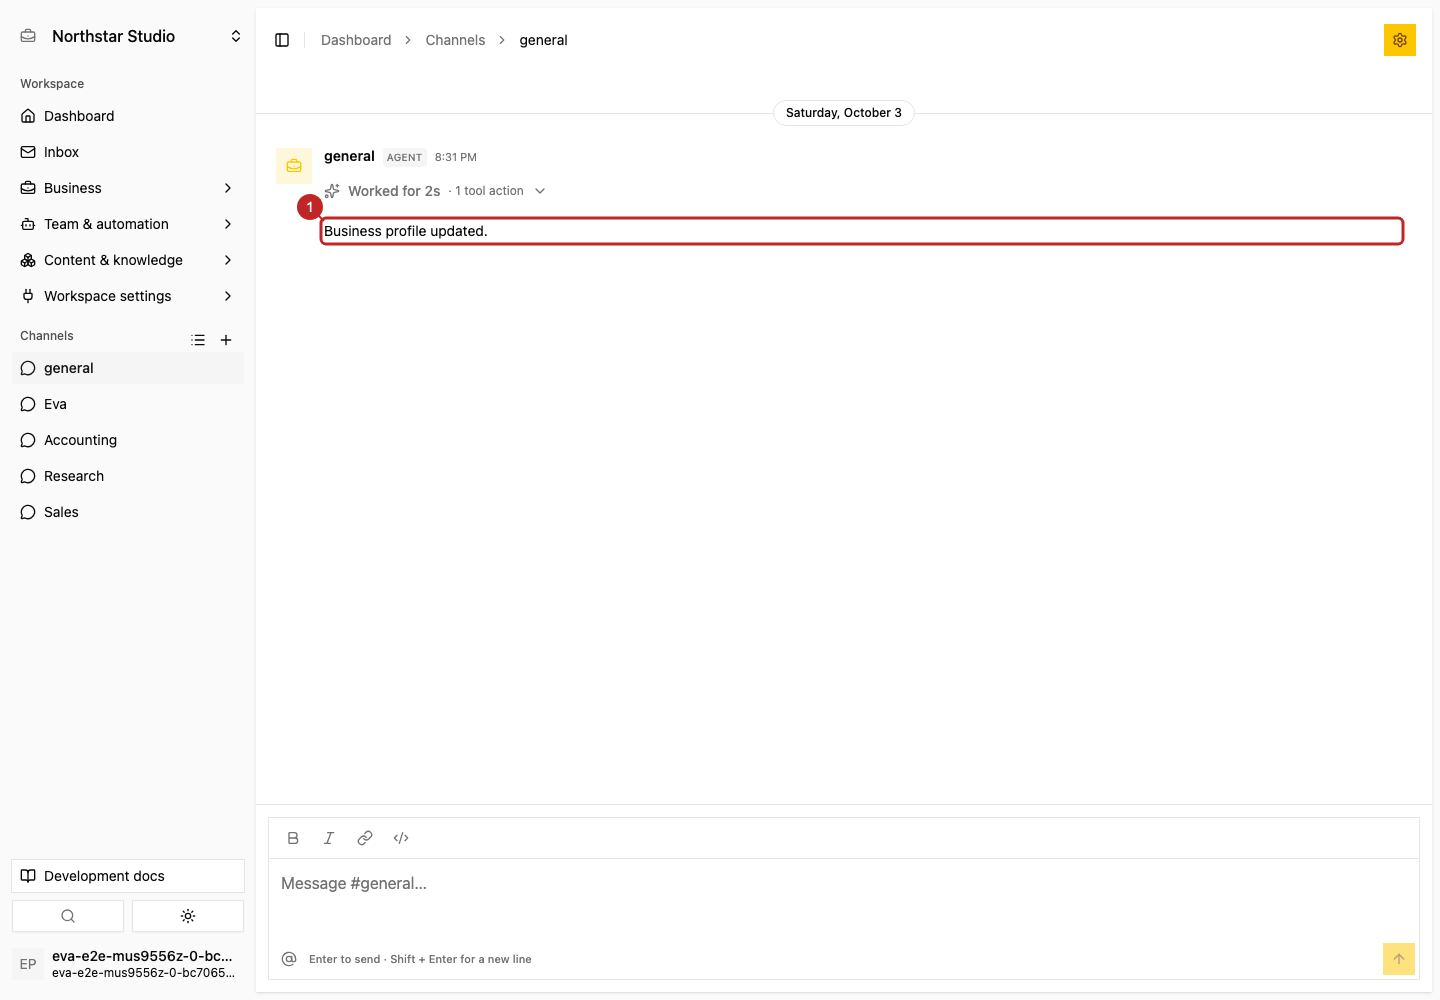1440x1000 pixels.
Task: Open the channels list view icon
Action: [198, 340]
